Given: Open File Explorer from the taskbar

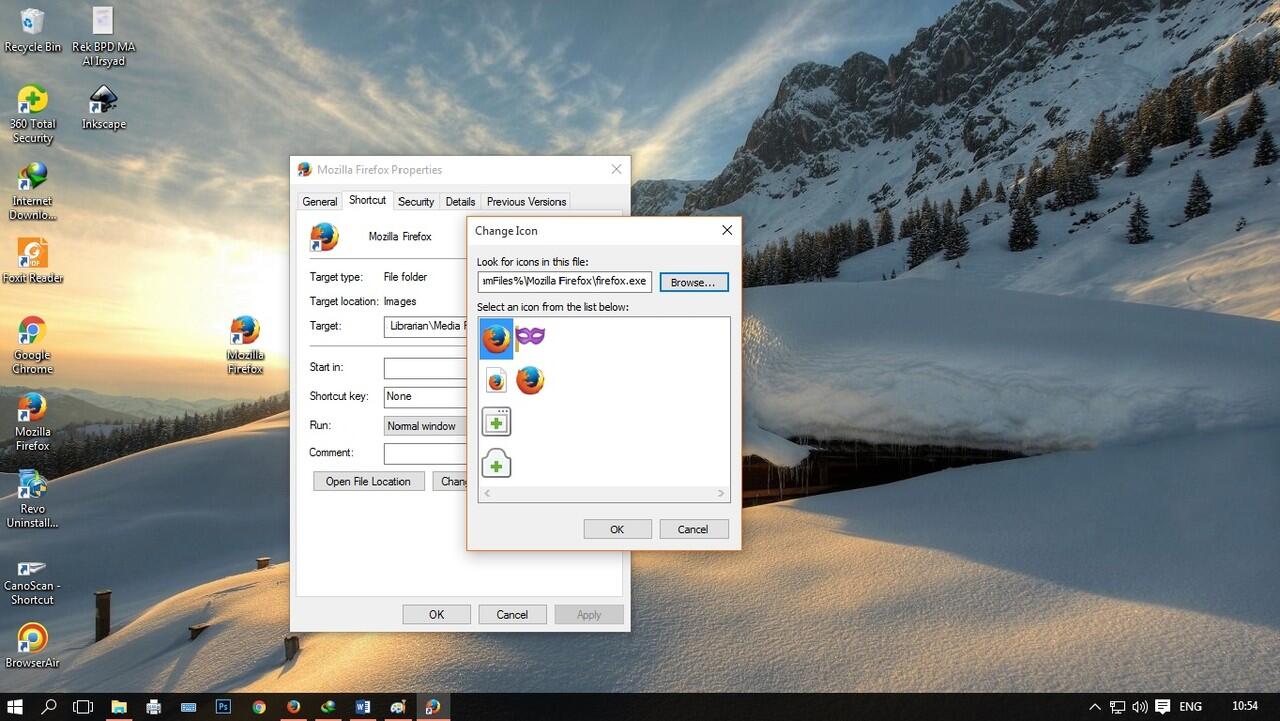Looking at the screenshot, I should [118, 706].
